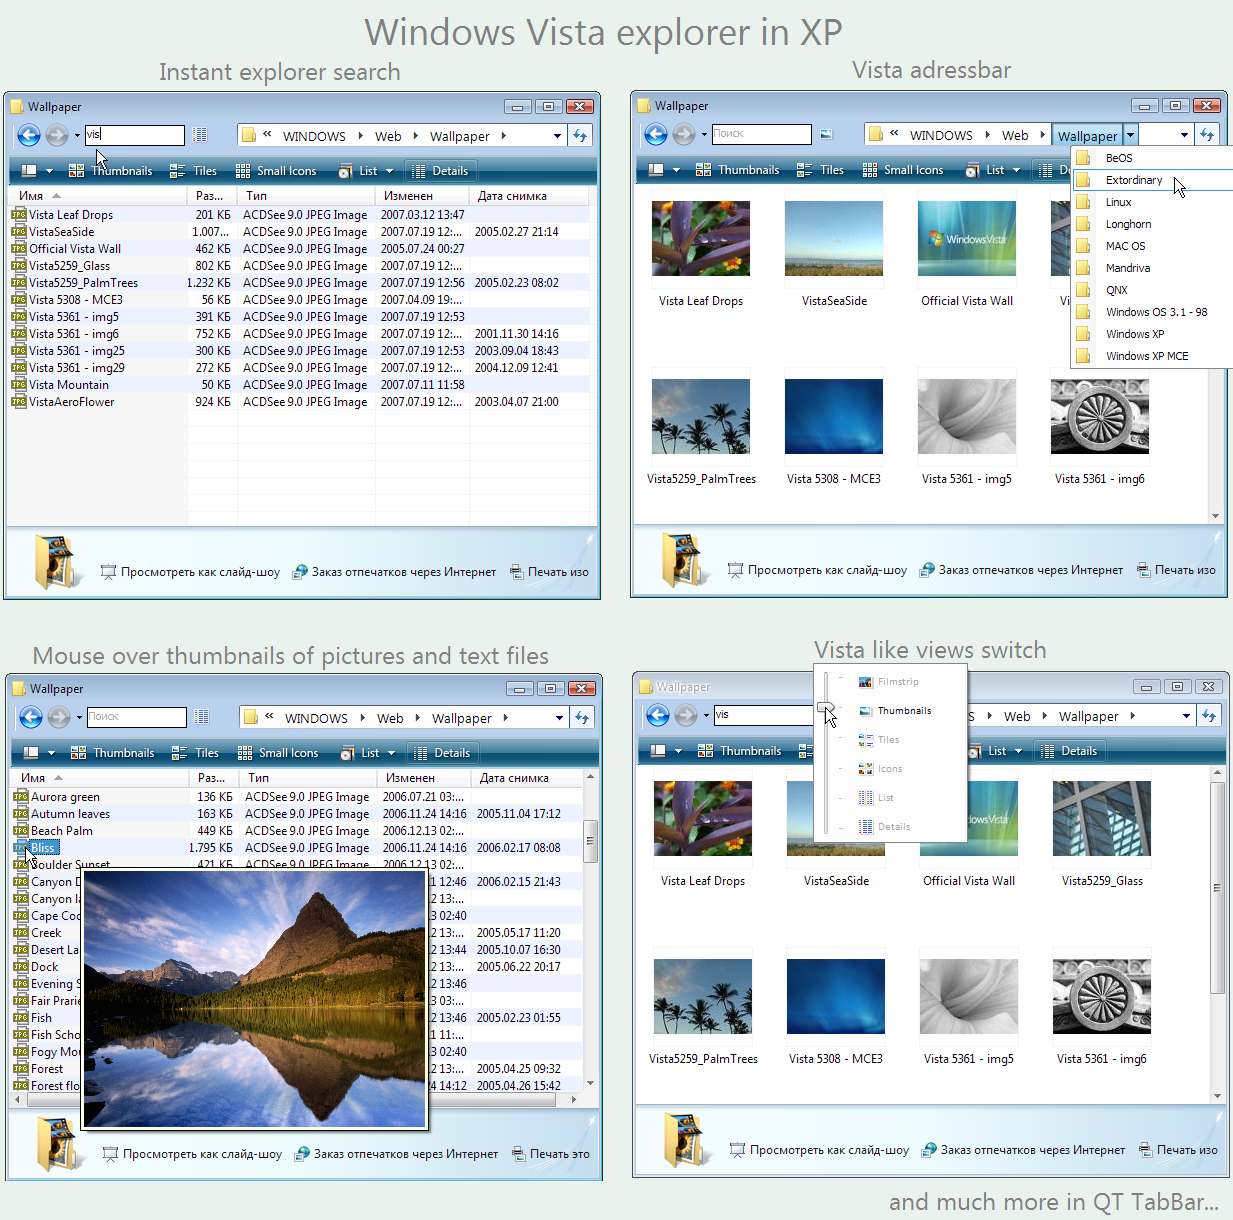The width and height of the screenshot is (1233, 1220).
Task: Click views slider handle in Vista views switch
Action: tap(826, 710)
